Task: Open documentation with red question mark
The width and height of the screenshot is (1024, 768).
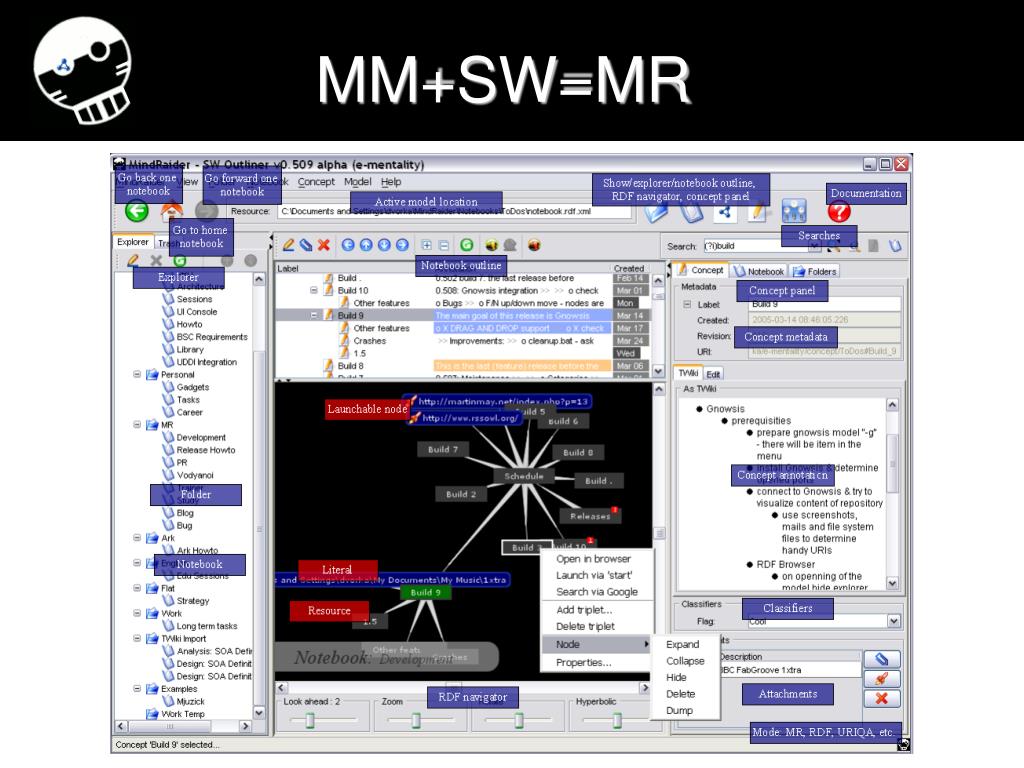Action: coord(839,212)
